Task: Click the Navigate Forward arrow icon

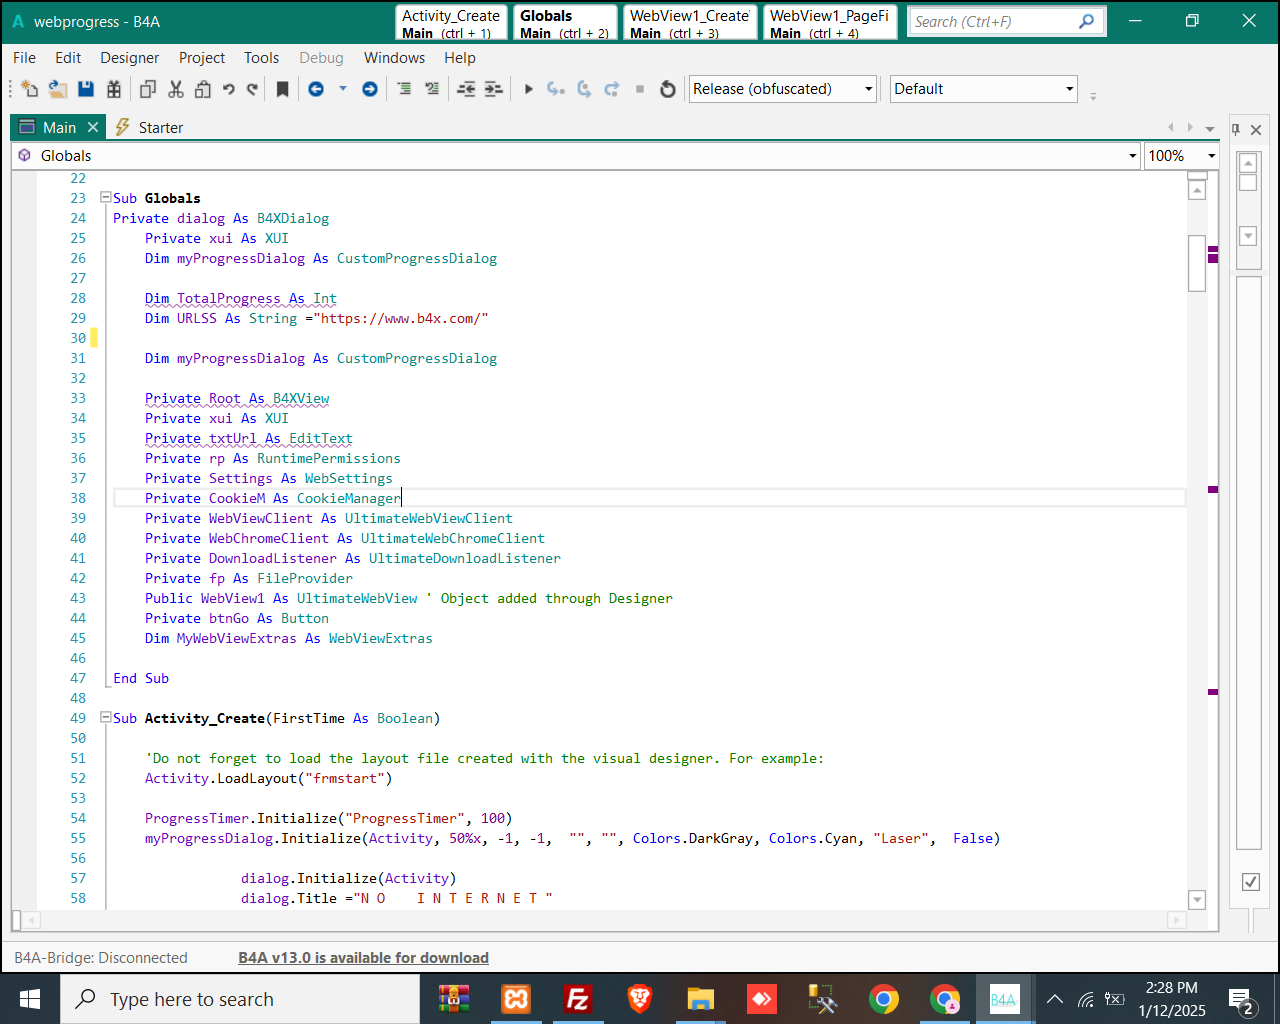Action: tap(370, 89)
